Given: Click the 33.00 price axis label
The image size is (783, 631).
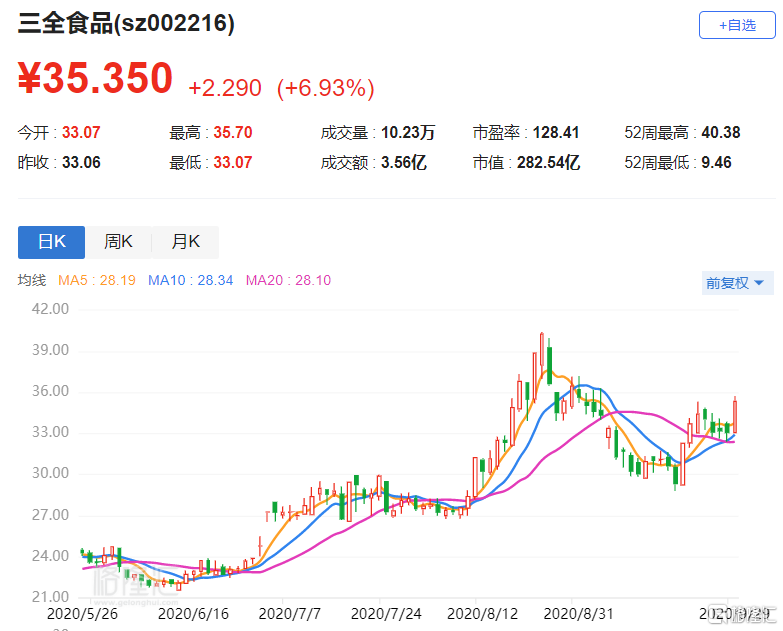Looking at the screenshot, I should click(50, 432).
